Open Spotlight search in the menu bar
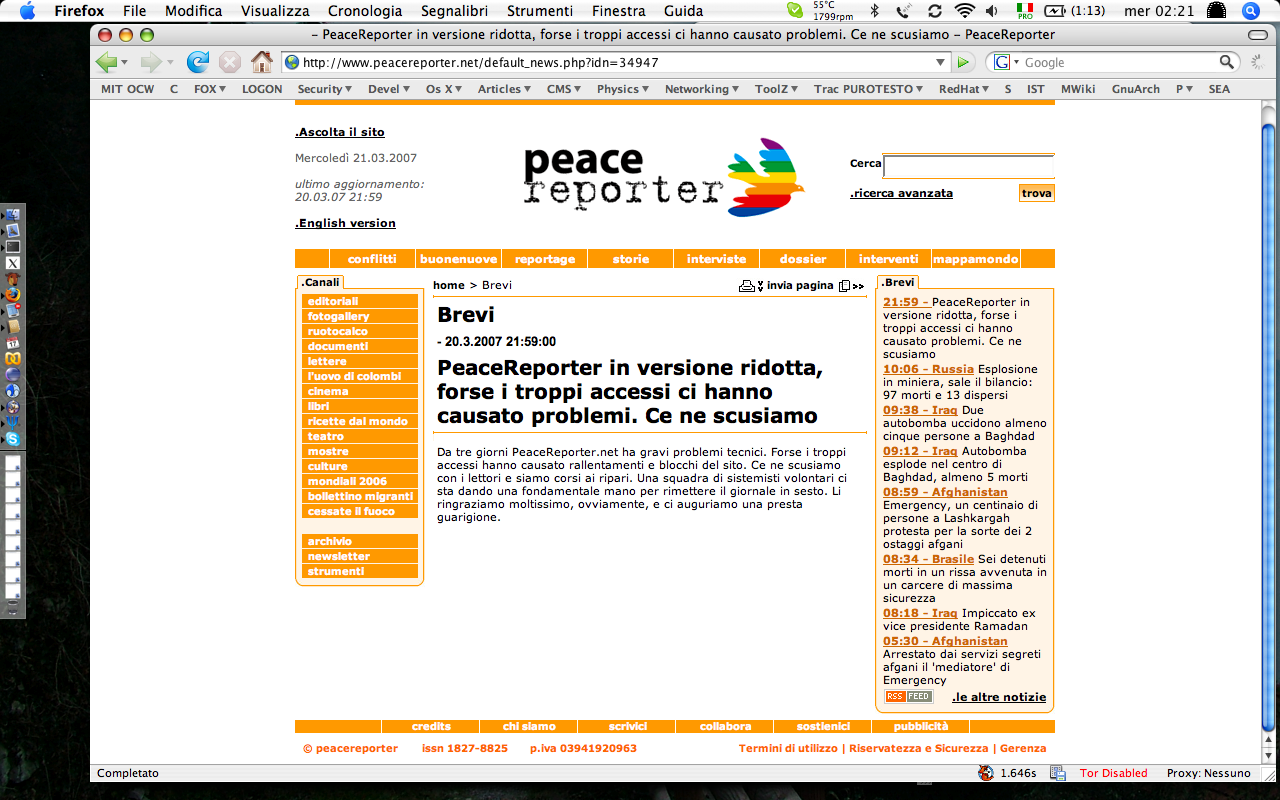1280x800 pixels. tap(1250, 11)
